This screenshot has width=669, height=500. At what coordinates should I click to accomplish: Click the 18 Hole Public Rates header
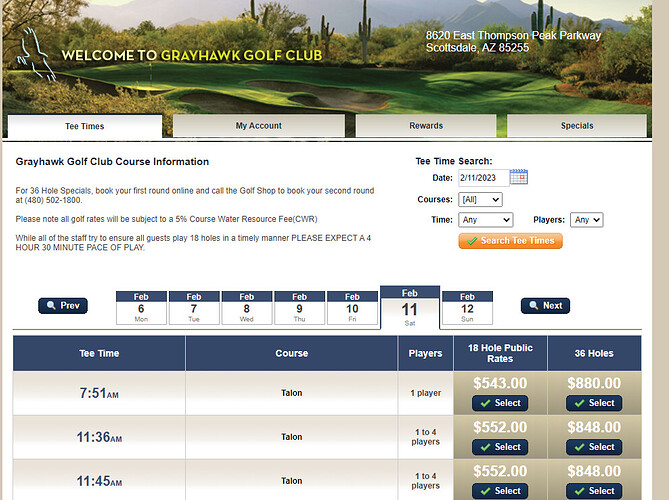pos(500,353)
